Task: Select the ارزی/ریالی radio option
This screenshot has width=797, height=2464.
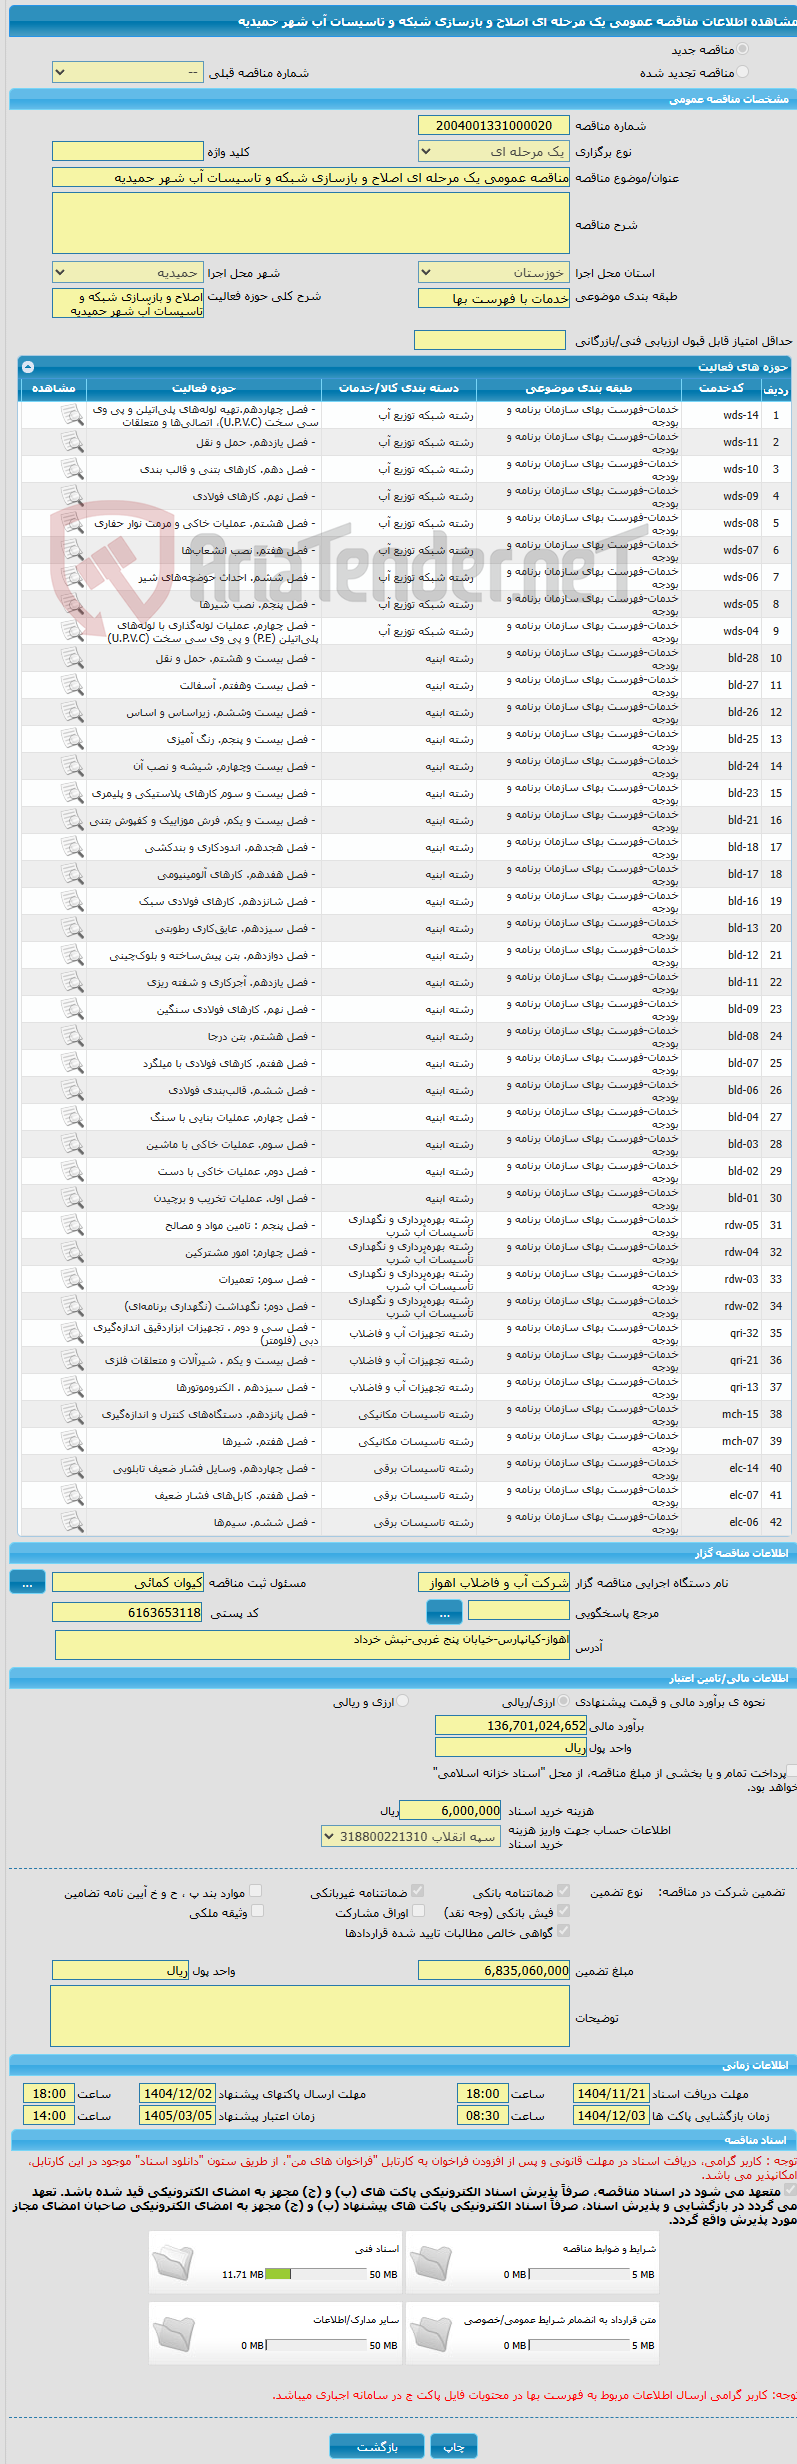Action: click(564, 1701)
